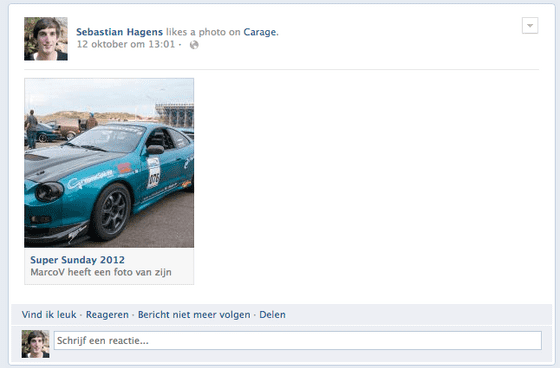Select Bericht niet meer volgen
This screenshot has height=368, width=560.
click(x=194, y=315)
